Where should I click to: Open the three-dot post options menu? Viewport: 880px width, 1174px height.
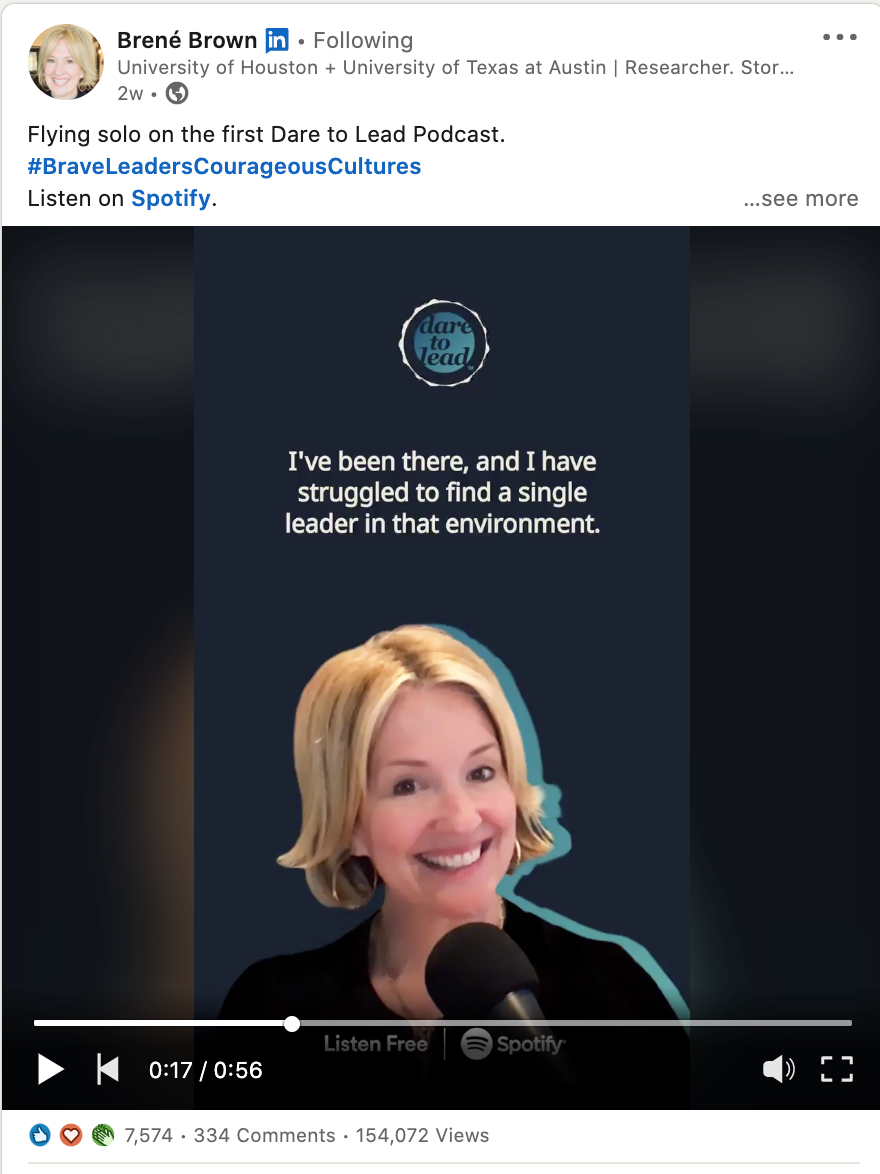pos(839,37)
